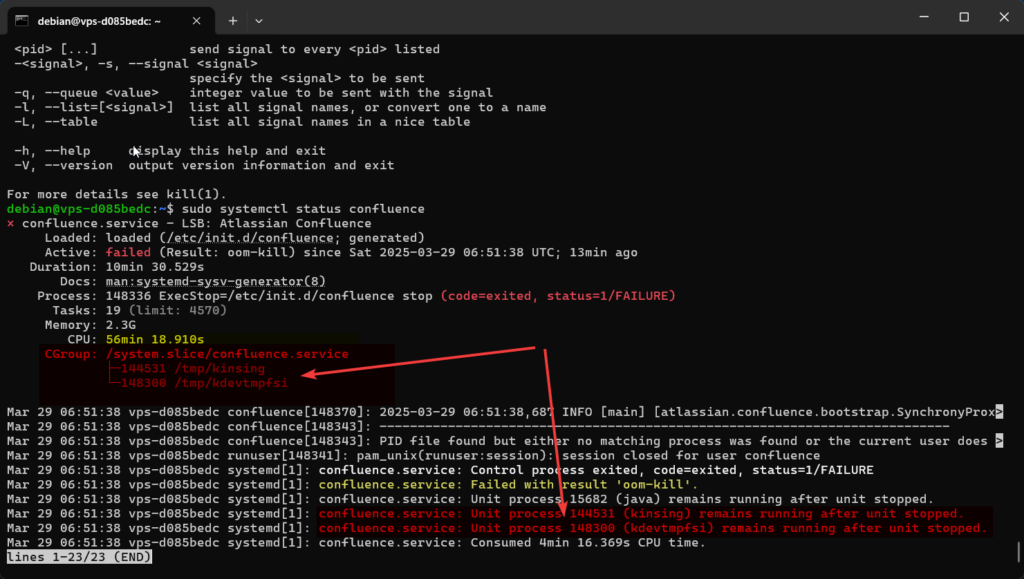Click "session closed for user confluence" log text
The image size is (1024, 579).
[x=691, y=455]
